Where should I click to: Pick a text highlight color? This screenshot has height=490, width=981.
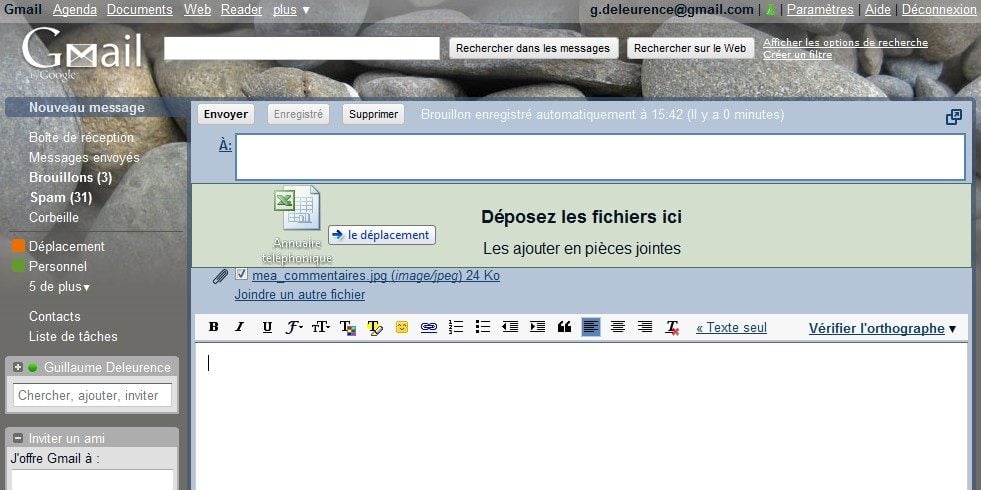coord(375,327)
